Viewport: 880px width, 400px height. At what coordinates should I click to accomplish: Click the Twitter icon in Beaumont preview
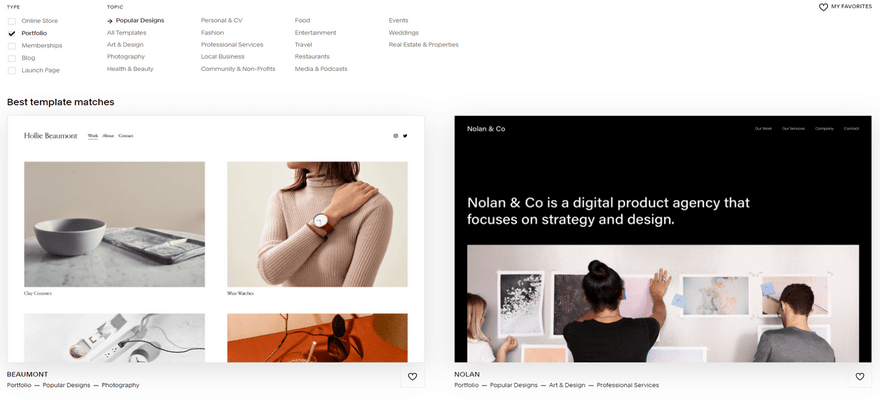pyautogui.click(x=405, y=136)
